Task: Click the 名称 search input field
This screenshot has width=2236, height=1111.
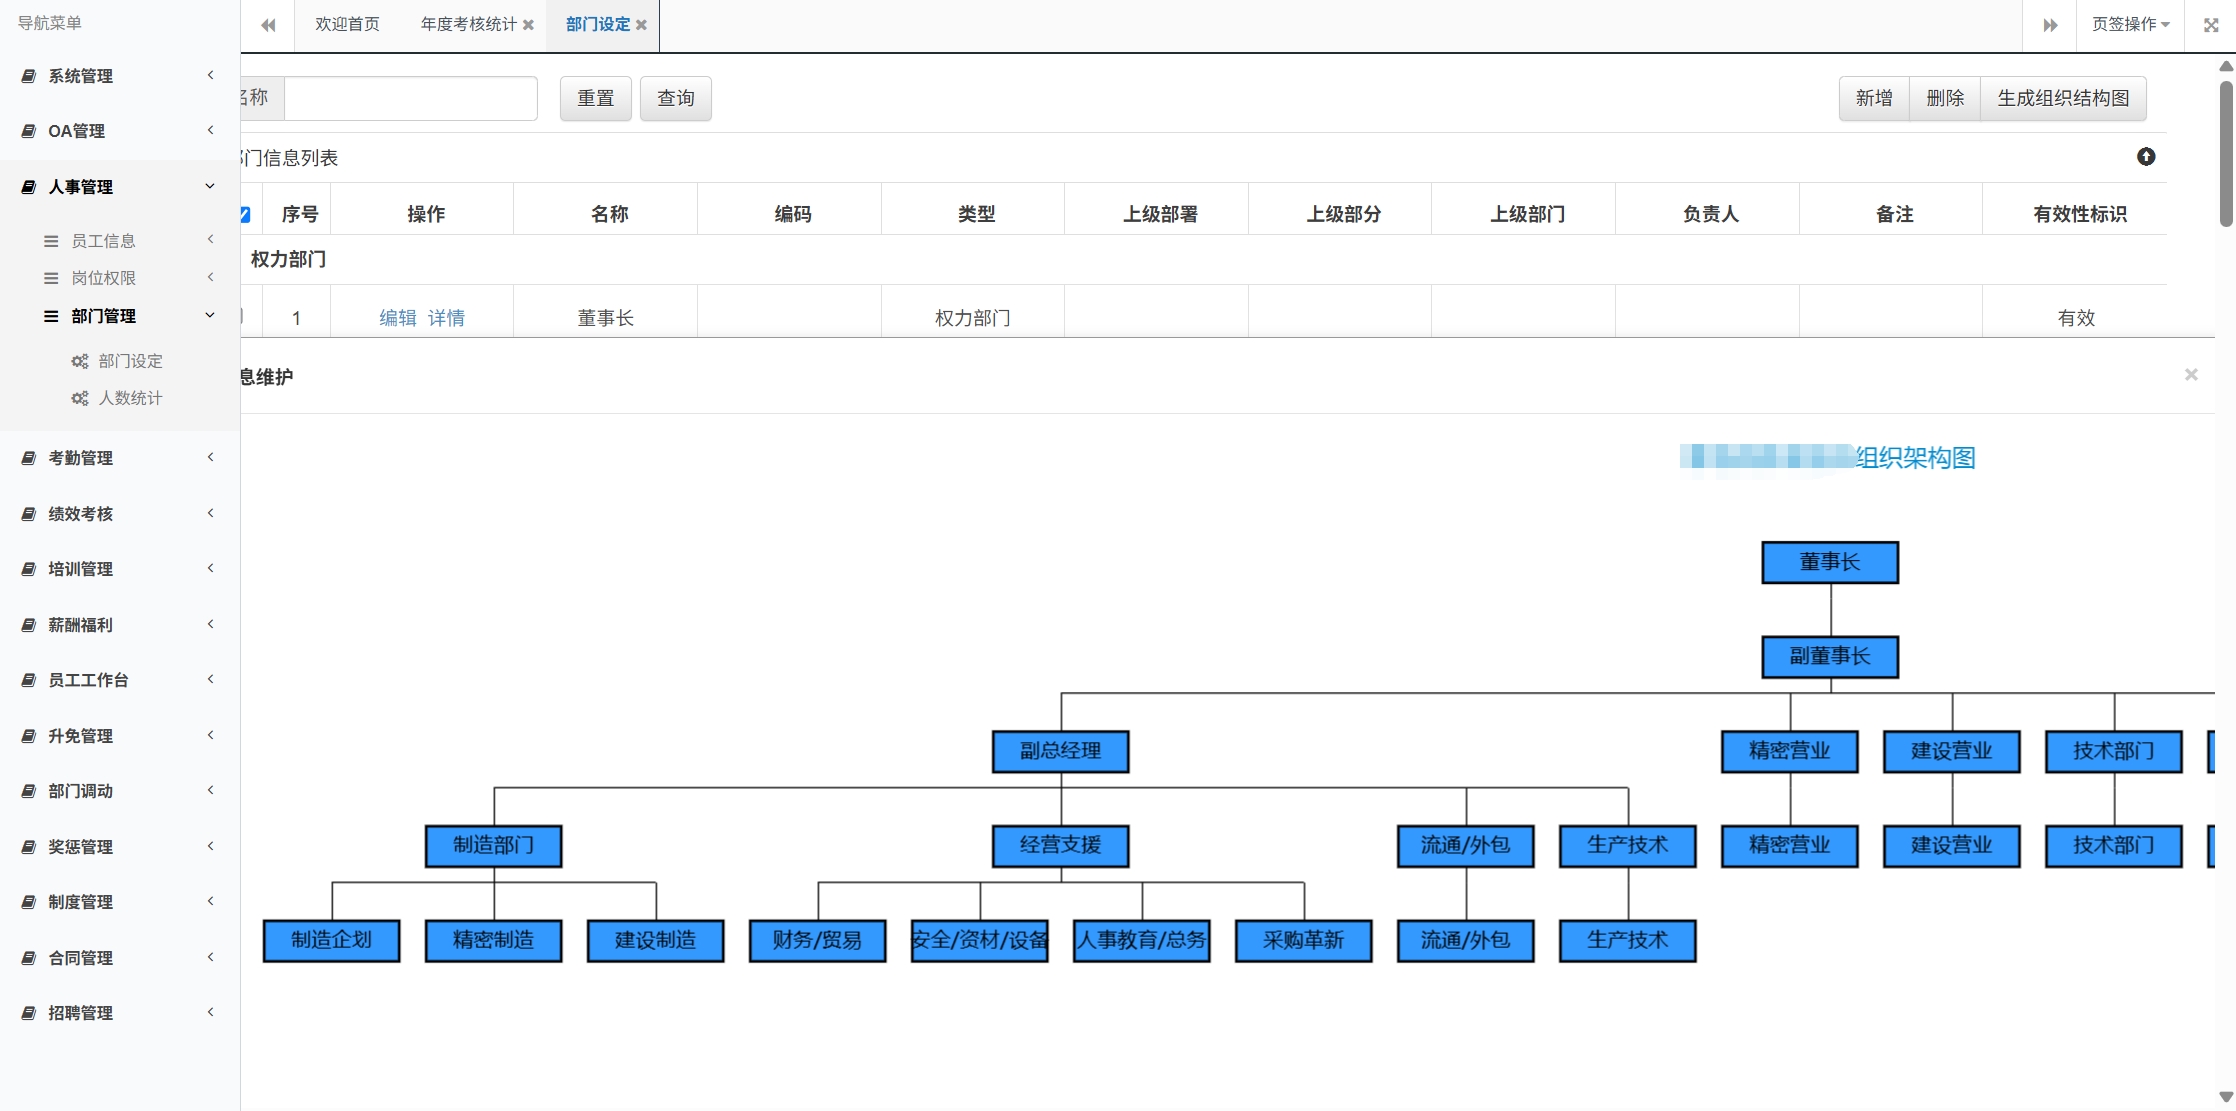Action: pos(410,98)
